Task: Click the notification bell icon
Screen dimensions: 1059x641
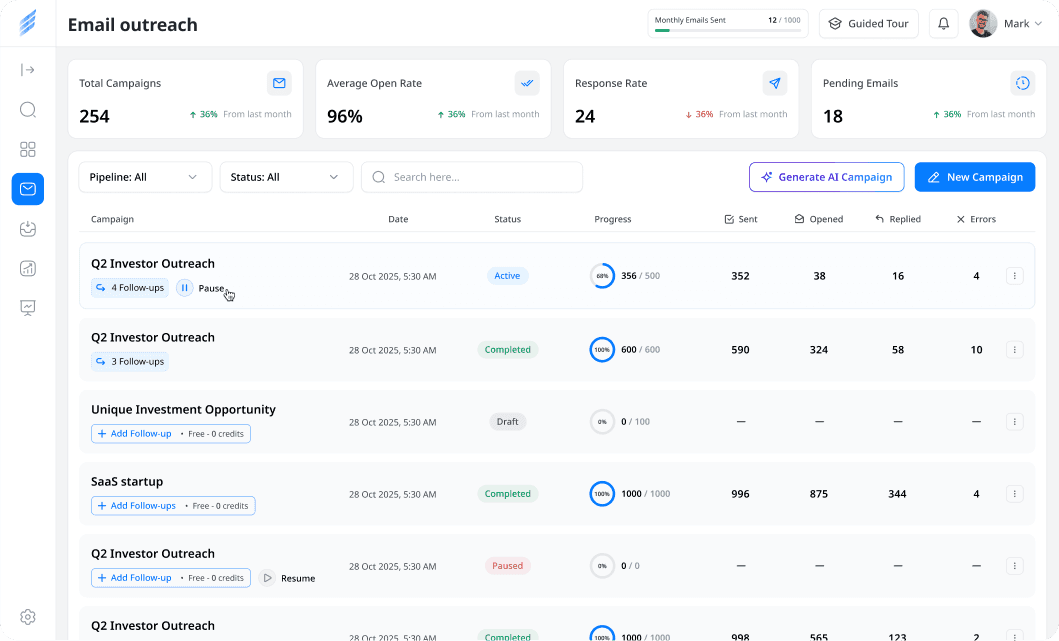Action: click(x=944, y=24)
